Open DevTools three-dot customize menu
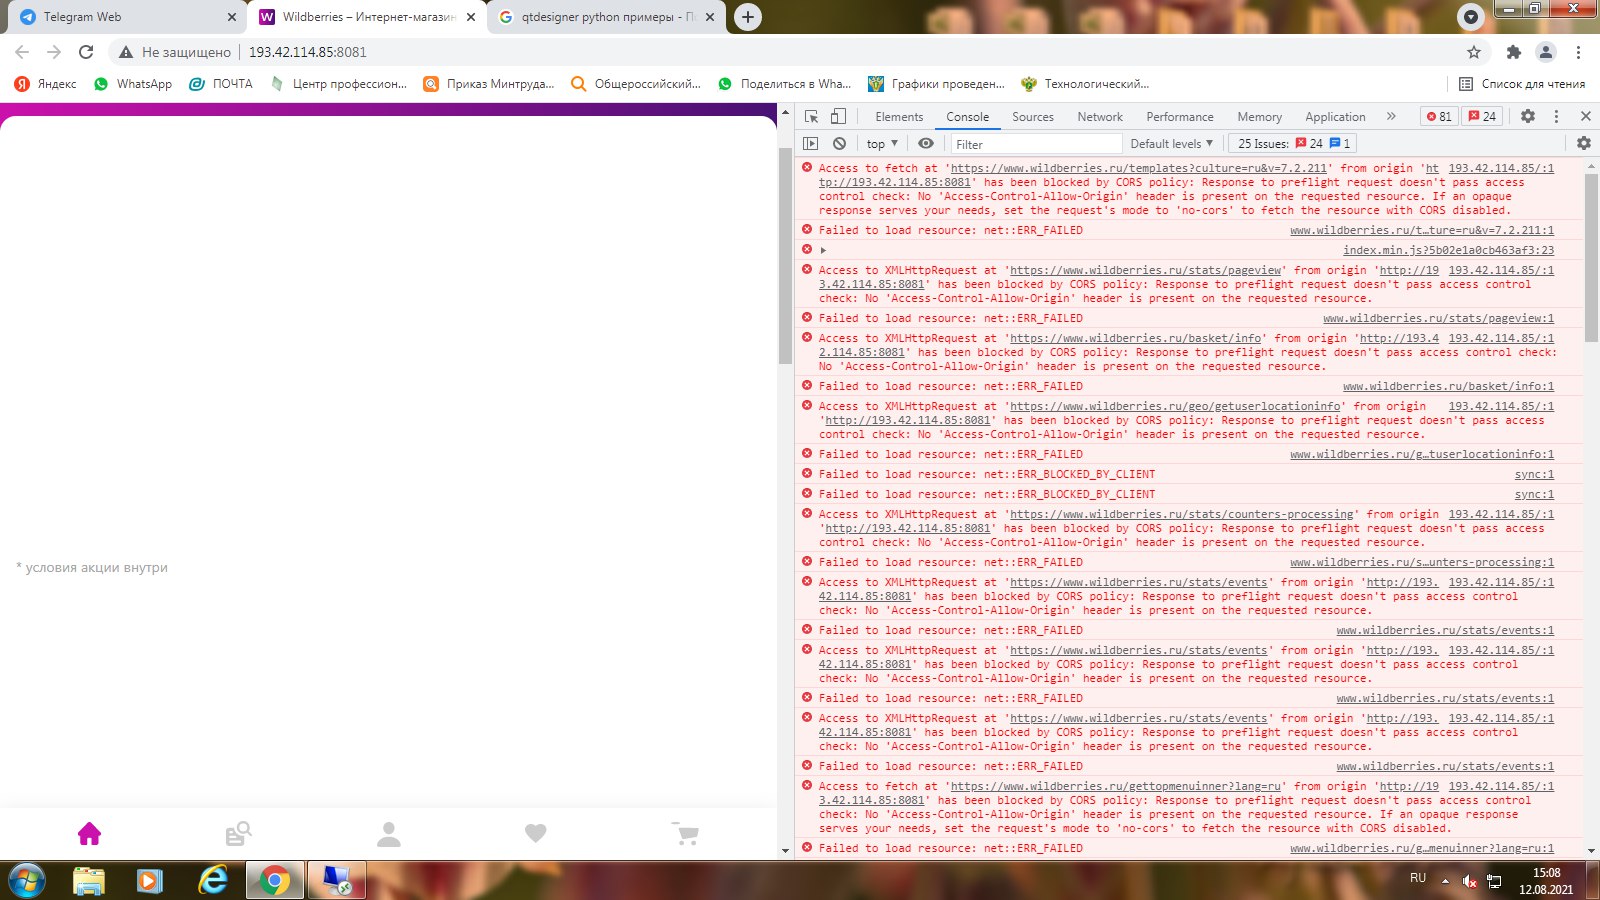This screenshot has width=1600, height=900. [x=1556, y=116]
